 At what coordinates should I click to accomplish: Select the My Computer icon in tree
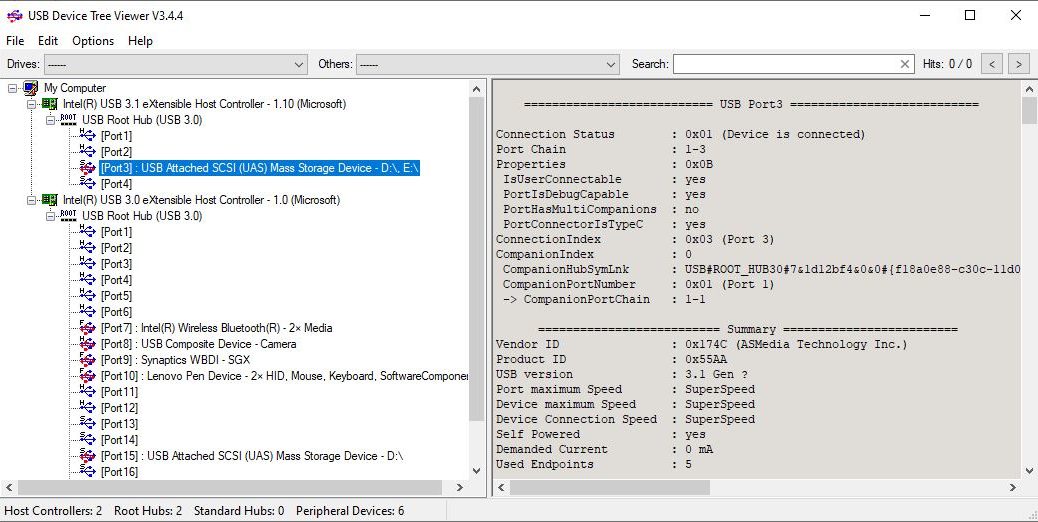pos(30,88)
